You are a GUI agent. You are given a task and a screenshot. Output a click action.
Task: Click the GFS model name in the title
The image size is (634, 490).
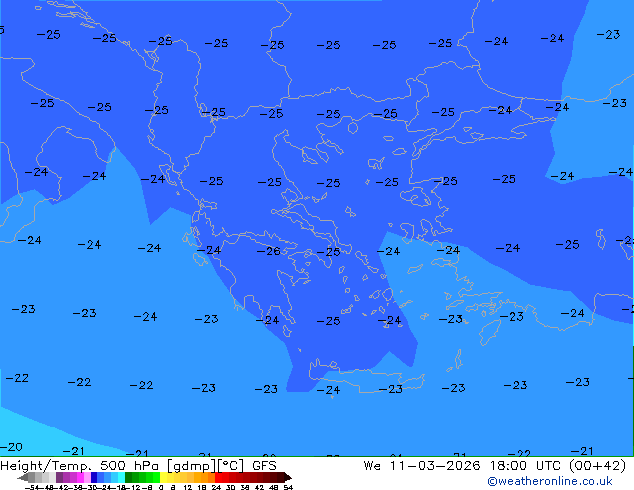click(x=264, y=466)
